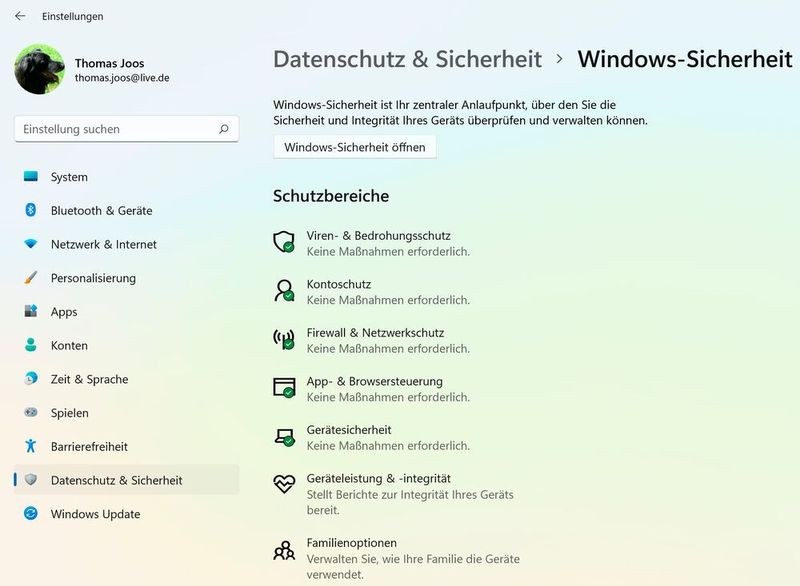Select the Spielen controller icon
This screenshot has width=800, height=586.
point(30,413)
